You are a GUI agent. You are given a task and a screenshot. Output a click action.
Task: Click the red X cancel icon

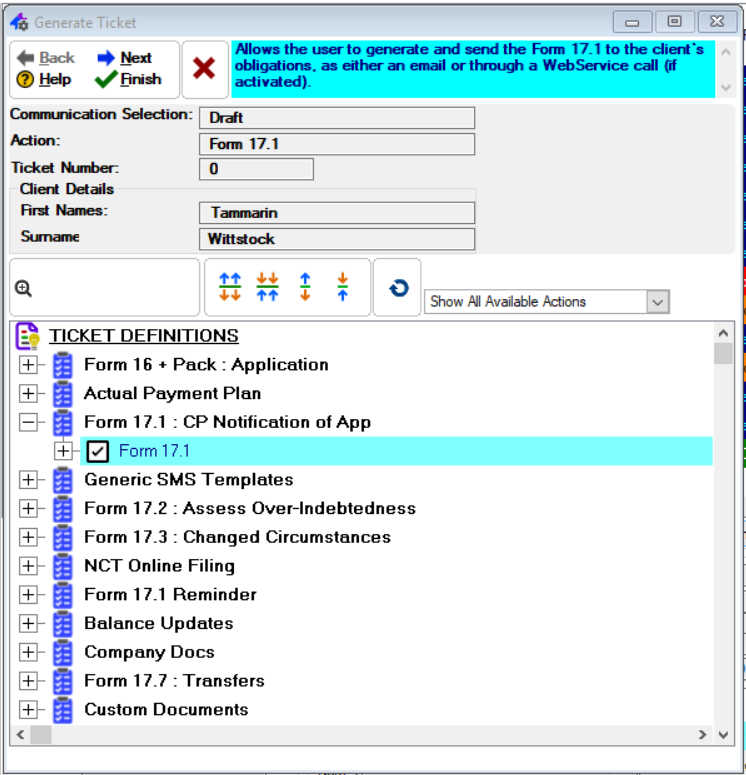(x=204, y=68)
